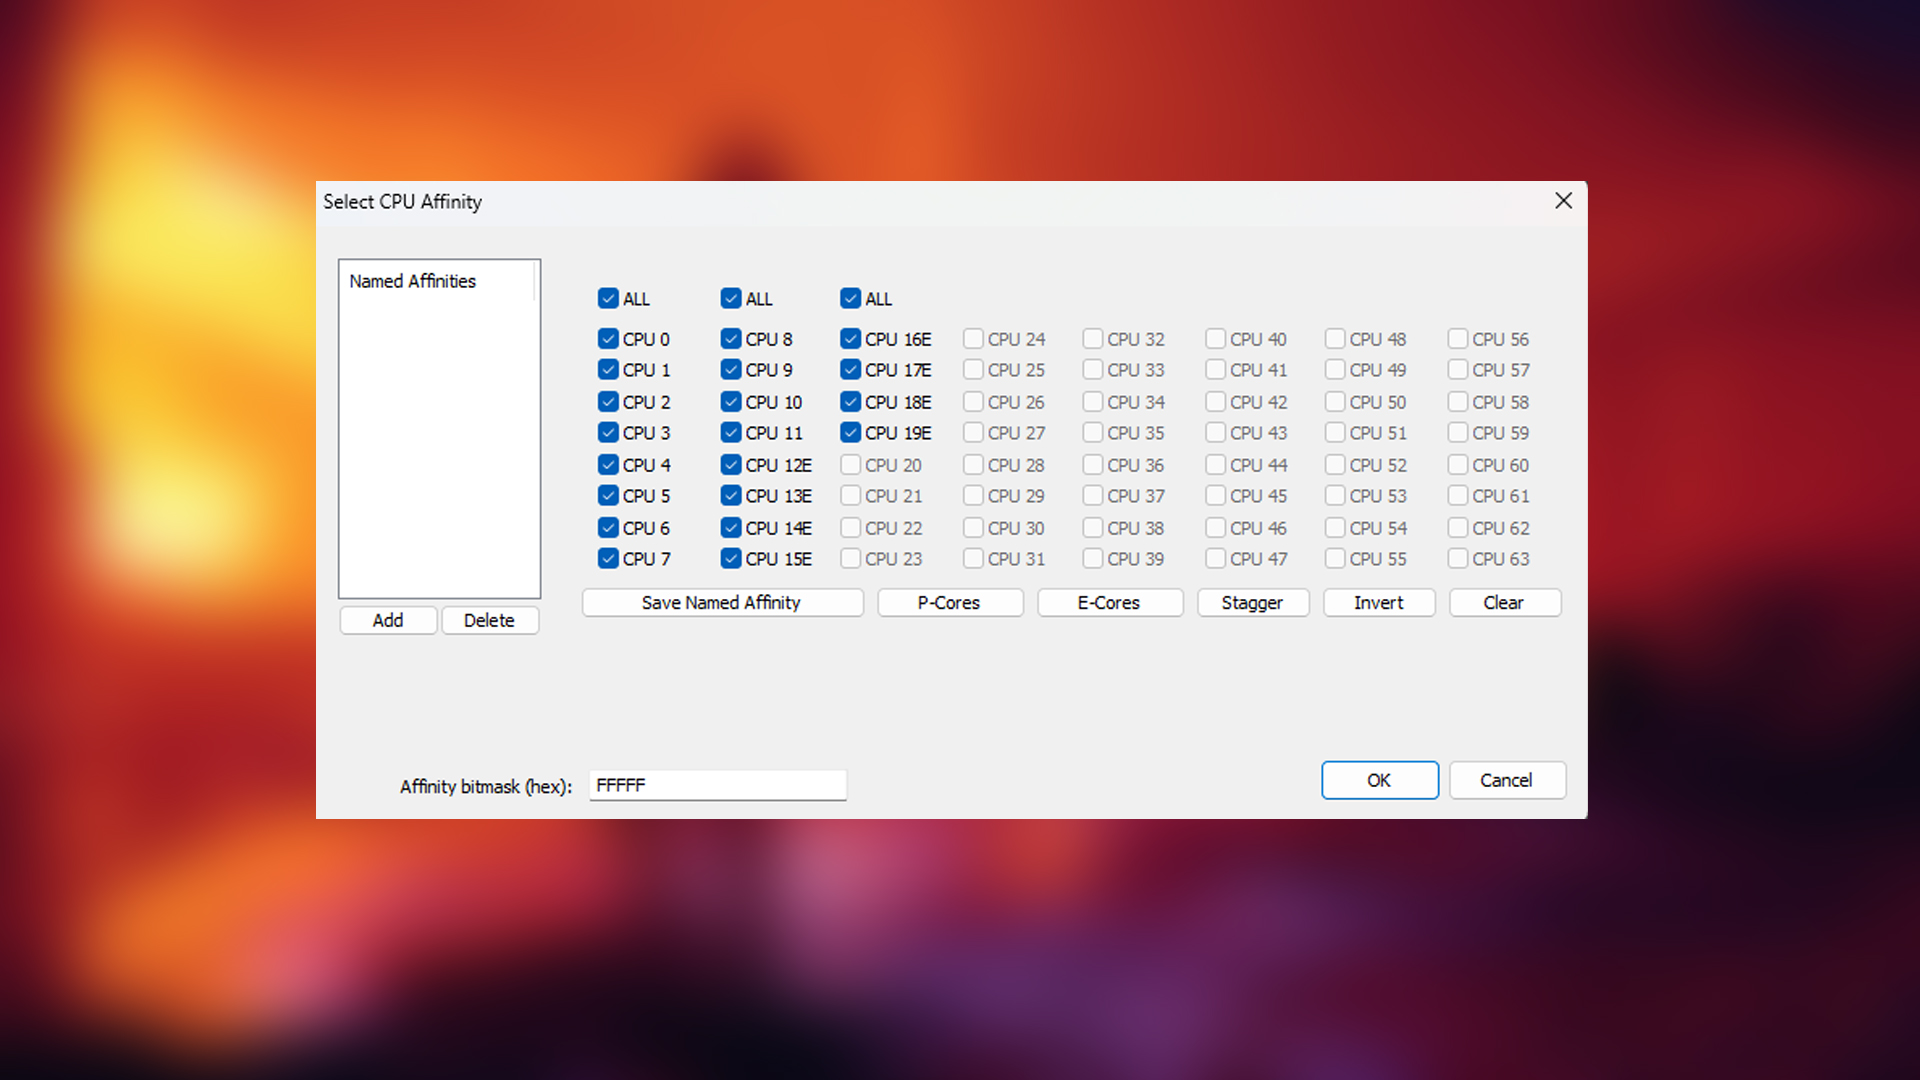
Task: Uncheck the CPU 19E checkbox
Action: (851, 433)
